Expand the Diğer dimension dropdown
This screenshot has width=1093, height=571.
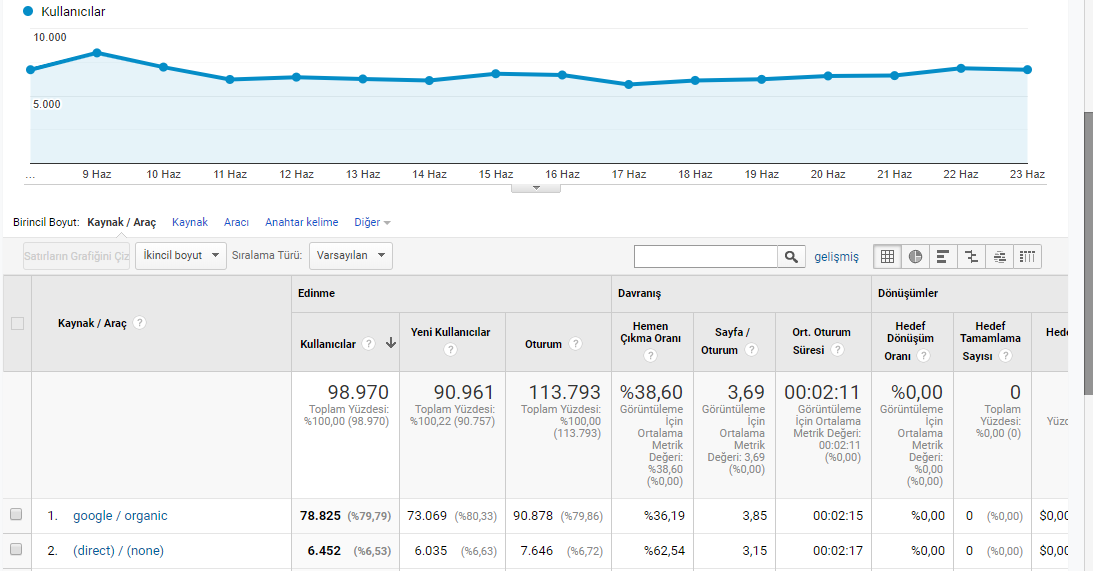click(x=372, y=222)
